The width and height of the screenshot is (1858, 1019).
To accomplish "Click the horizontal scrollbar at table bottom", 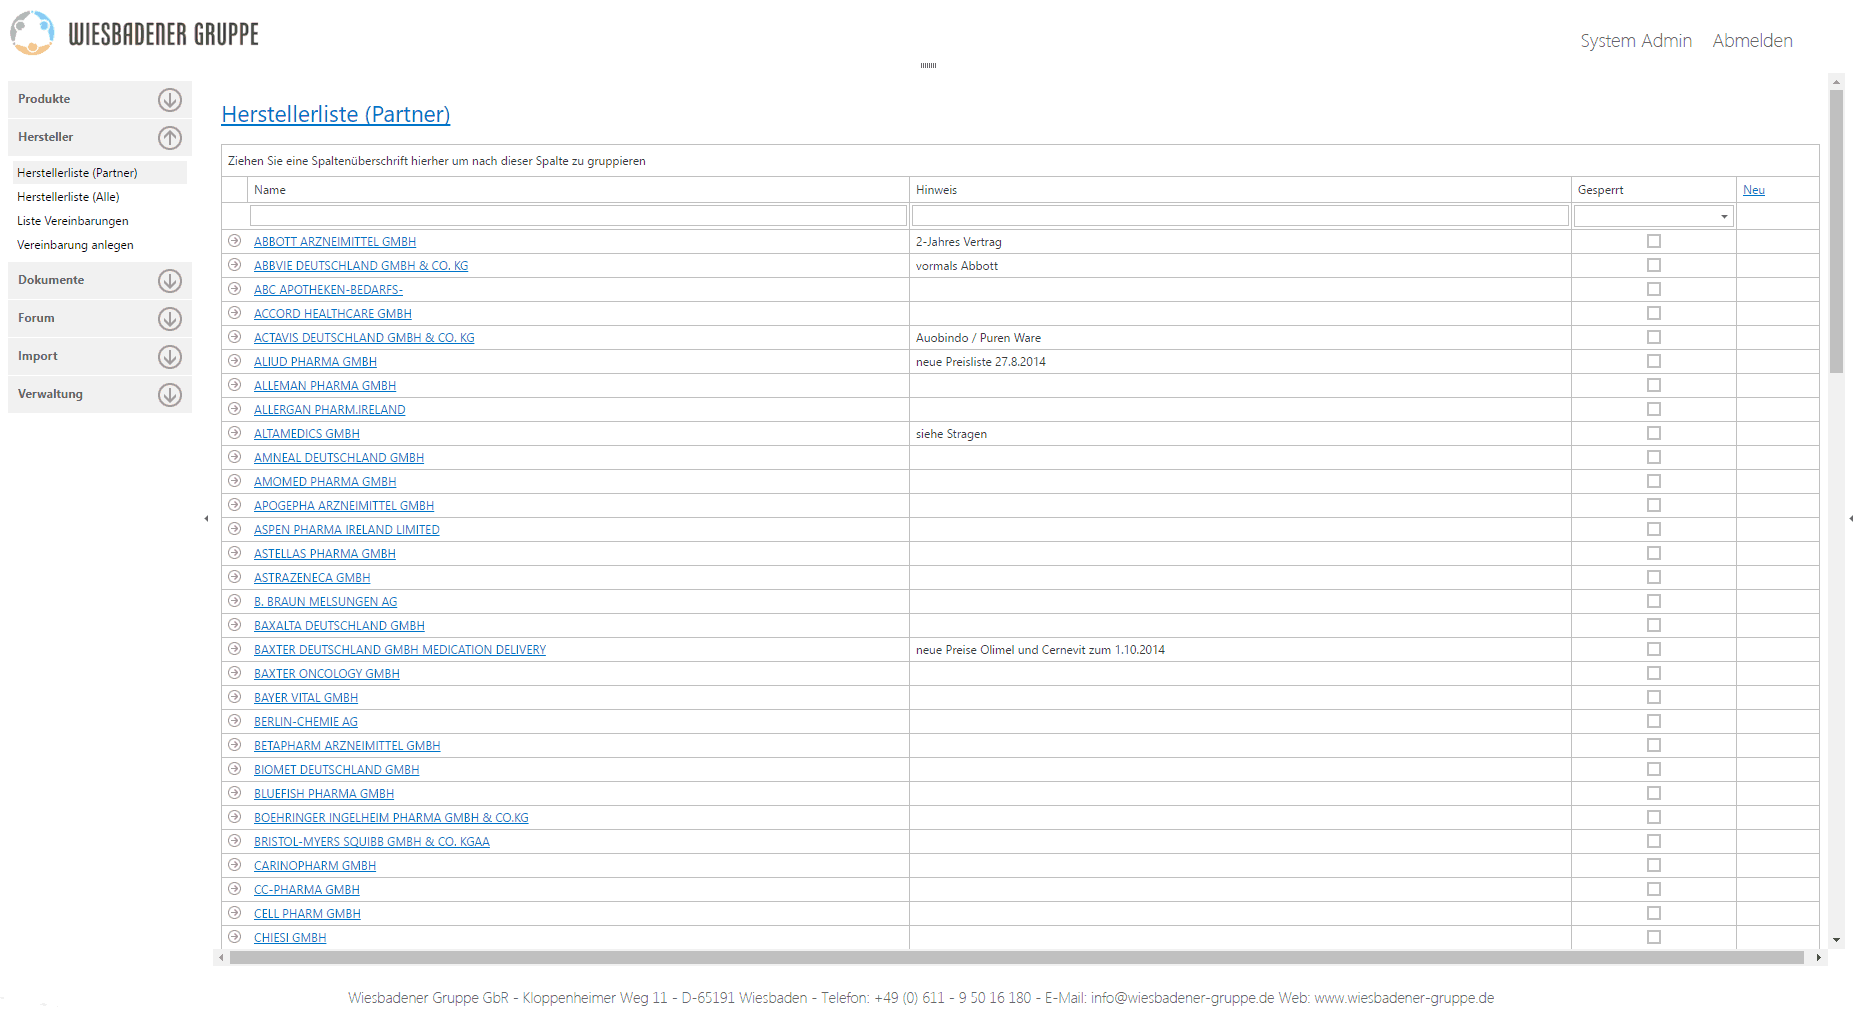I will point(1016,958).
